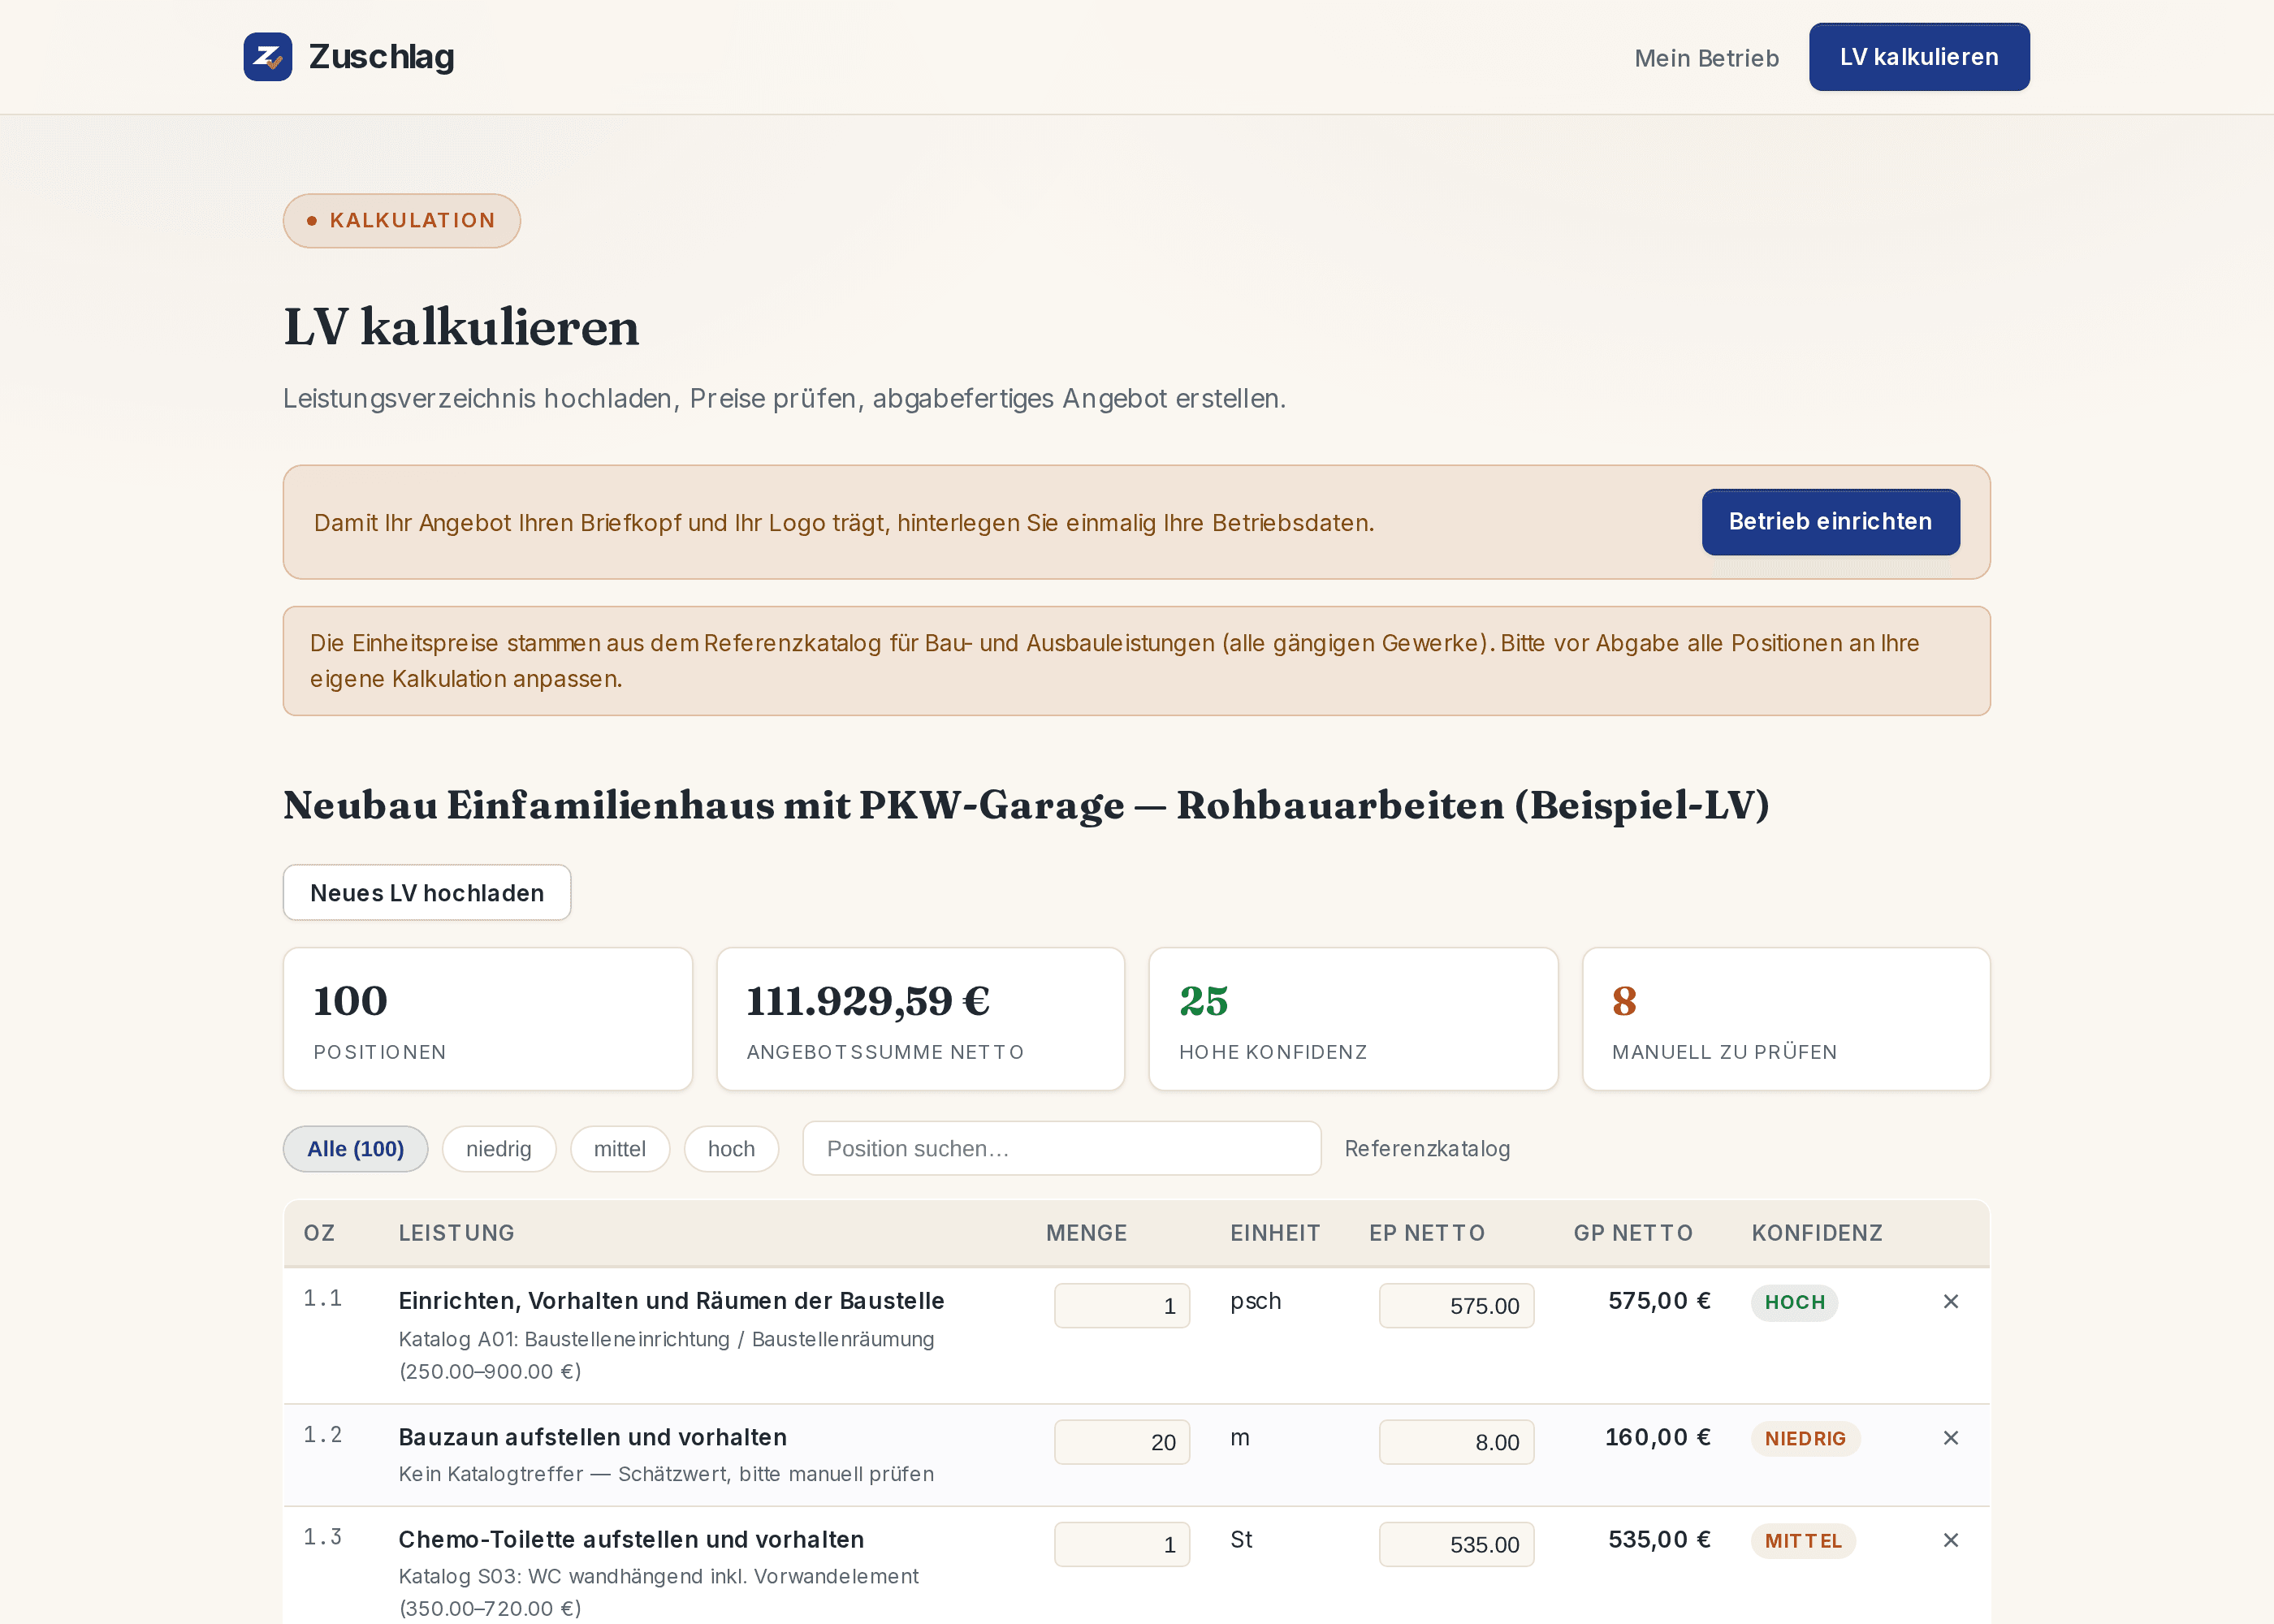Edit the Menge field for Chemo-Toilette
2274x1624 pixels.
1122,1545
